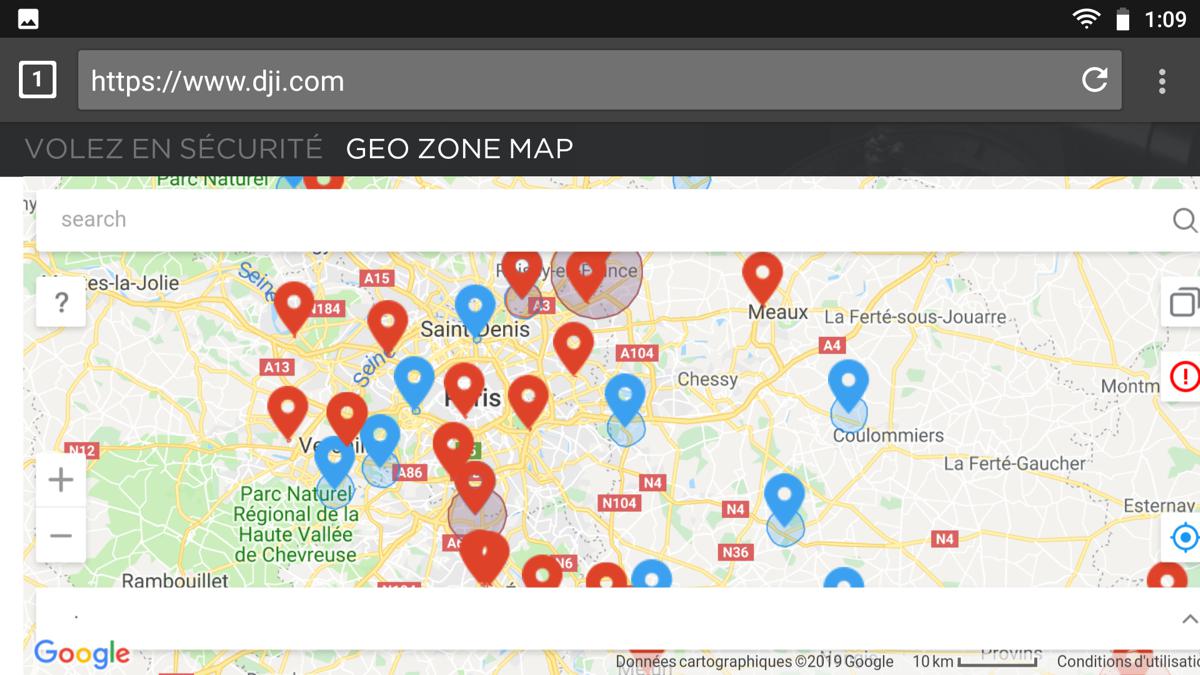Tap the search magnifier icon

tap(1184, 220)
